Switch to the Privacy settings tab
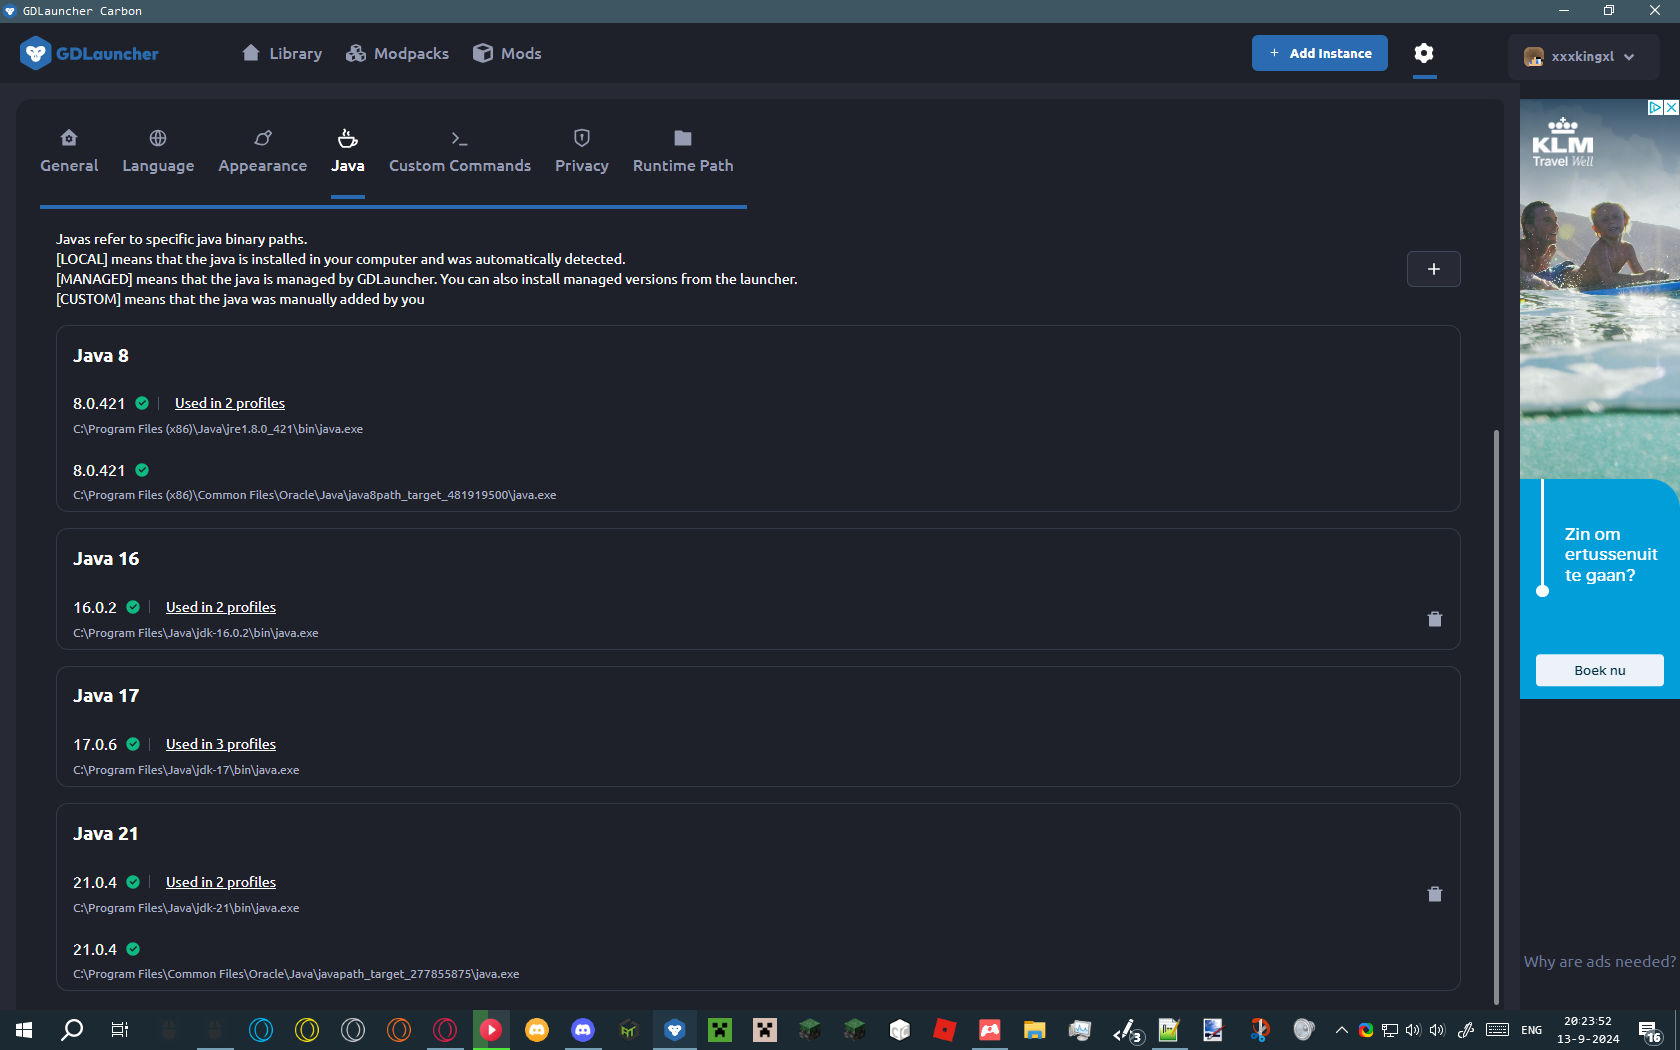1680x1050 pixels. point(582,152)
